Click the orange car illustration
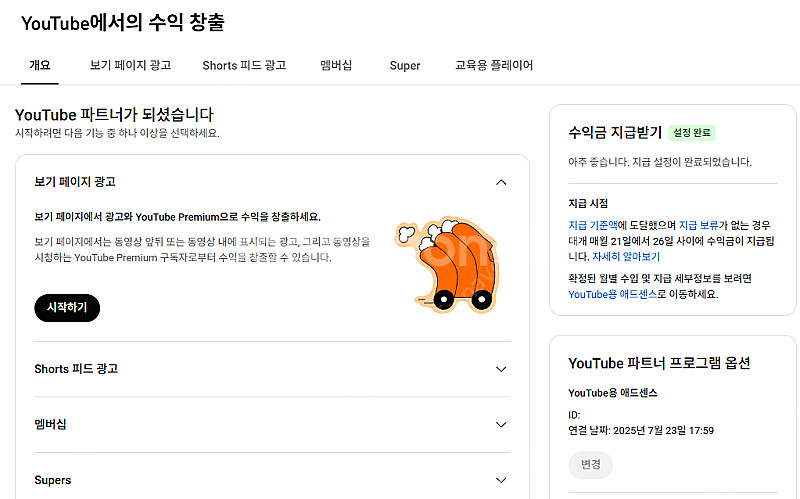 (446, 264)
